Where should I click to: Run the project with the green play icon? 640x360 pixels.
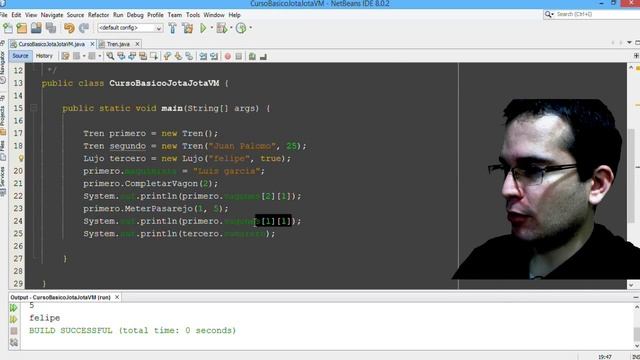tap(203, 28)
